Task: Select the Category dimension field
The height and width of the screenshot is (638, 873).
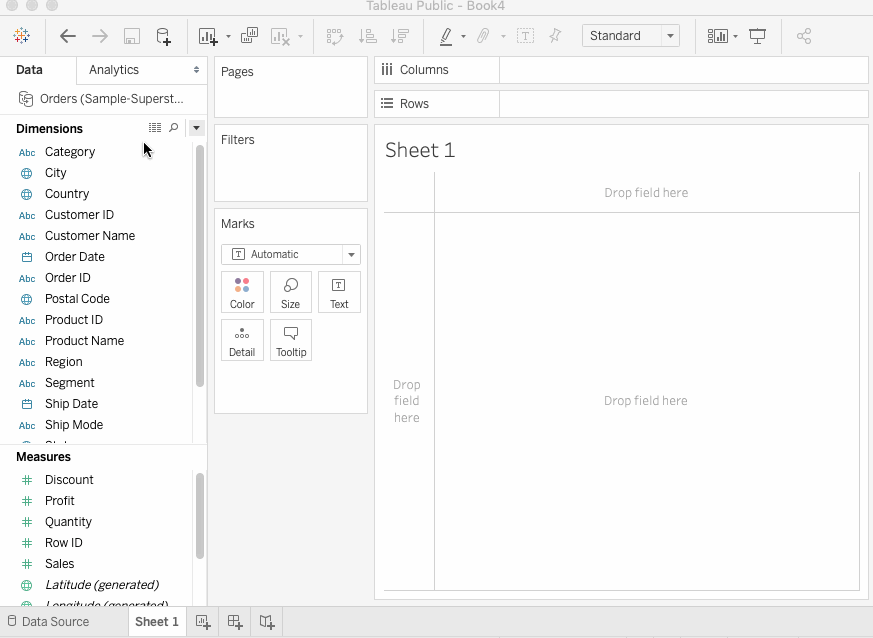Action: (70, 152)
